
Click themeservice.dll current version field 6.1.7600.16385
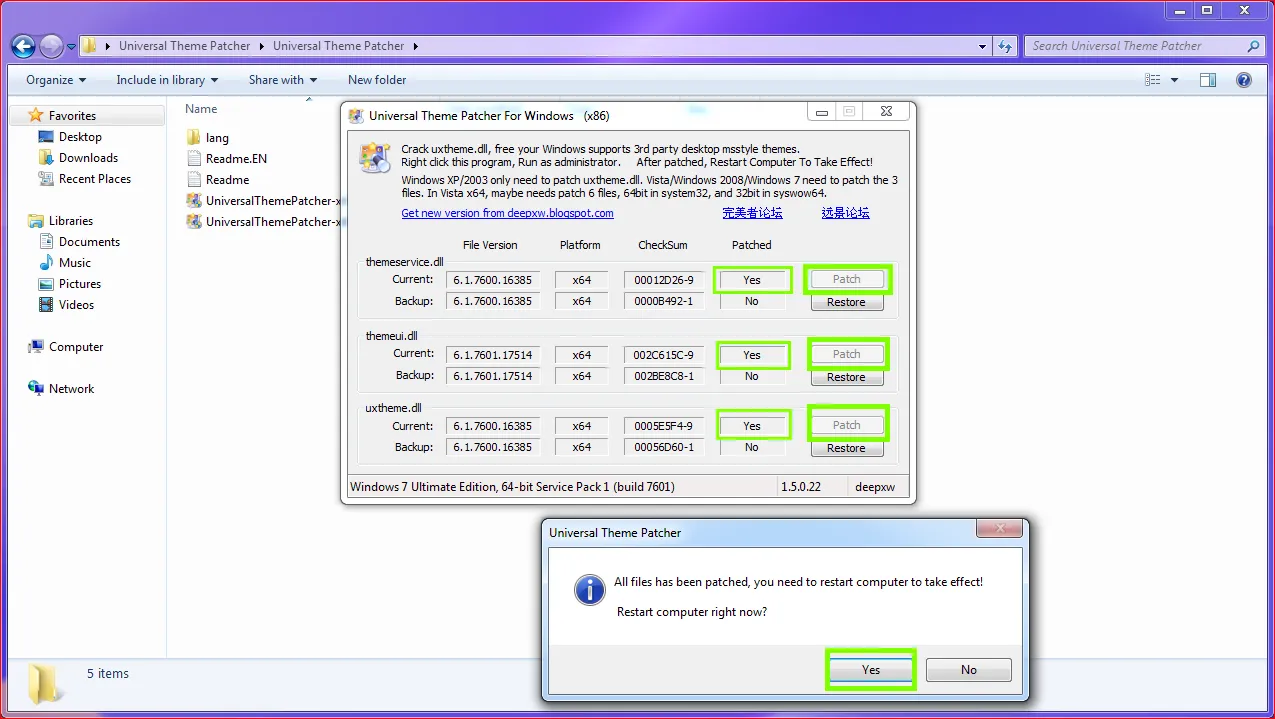point(492,280)
